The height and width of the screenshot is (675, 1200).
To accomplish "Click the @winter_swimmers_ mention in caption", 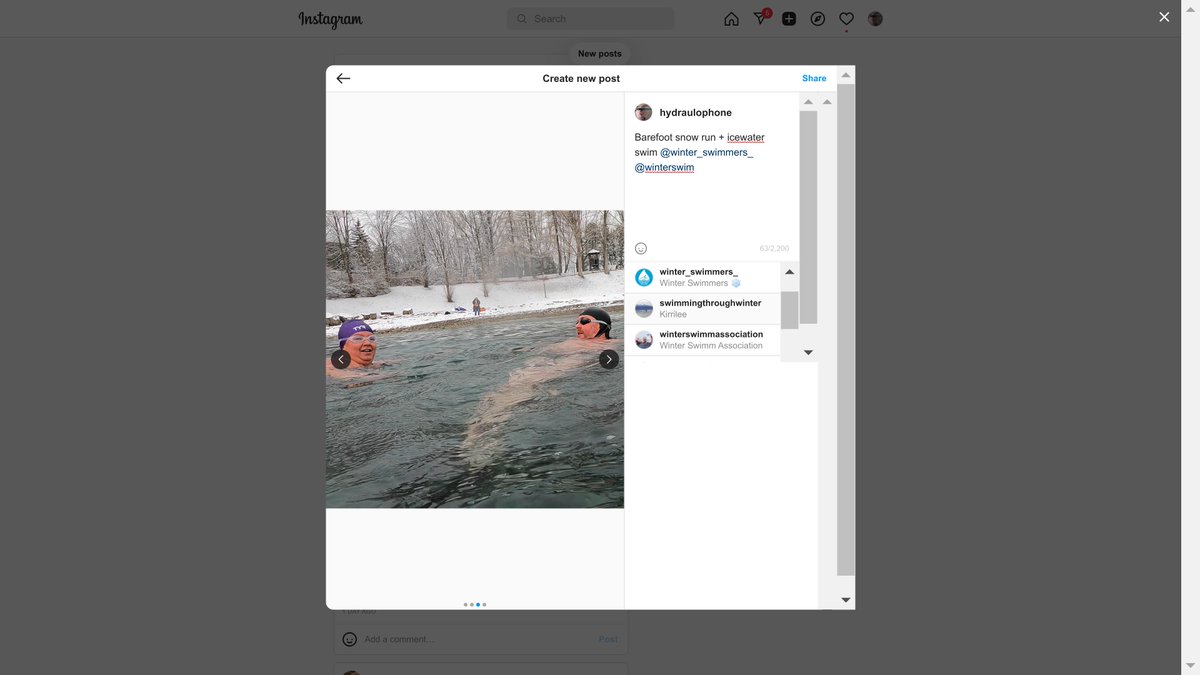I will pyautogui.click(x=707, y=152).
